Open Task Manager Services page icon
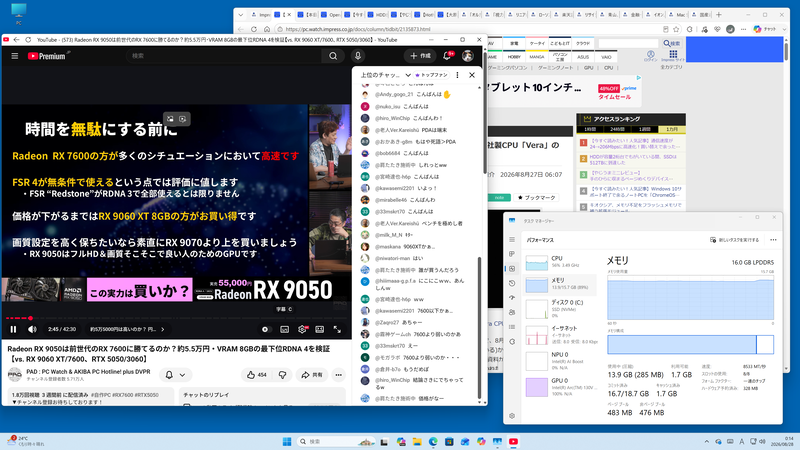The width and height of the screenshot is (800, 450). tap(512, 342)
